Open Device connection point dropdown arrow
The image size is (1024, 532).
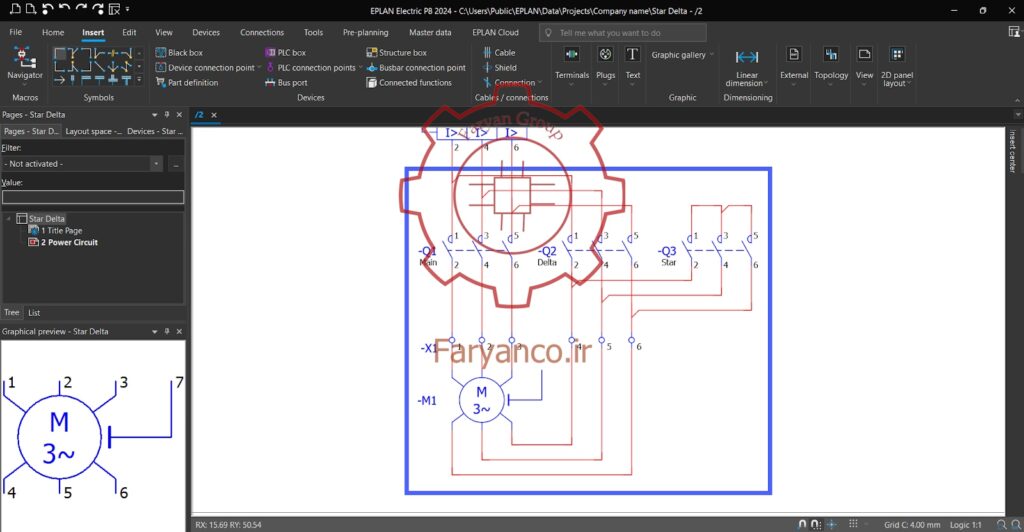(259, 67)
